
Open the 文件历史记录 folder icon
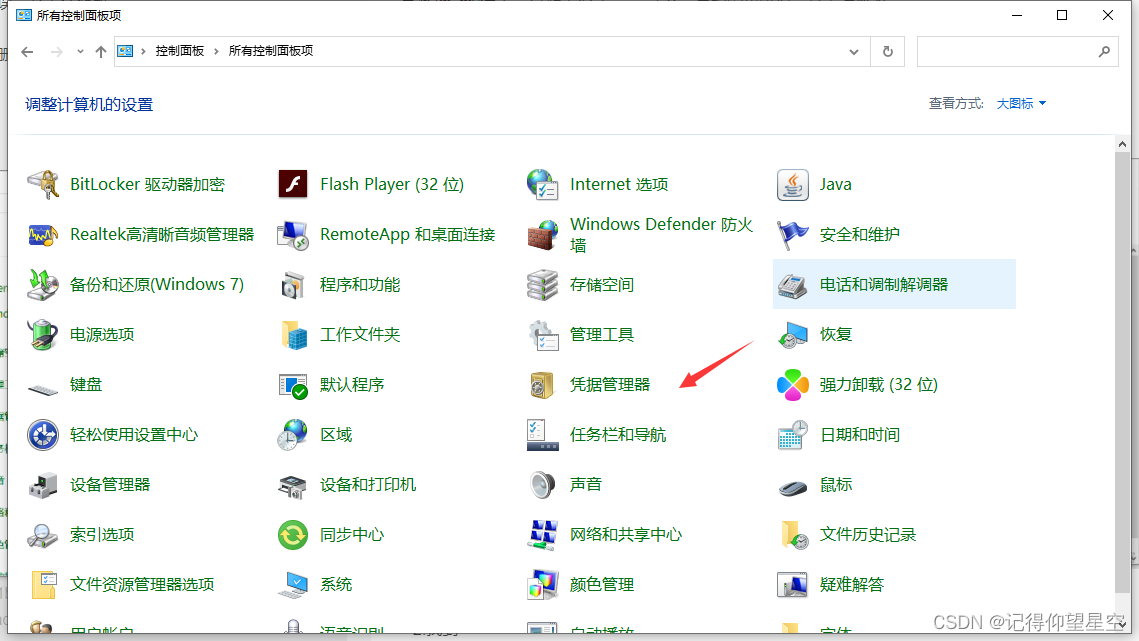tap(794, 535)
